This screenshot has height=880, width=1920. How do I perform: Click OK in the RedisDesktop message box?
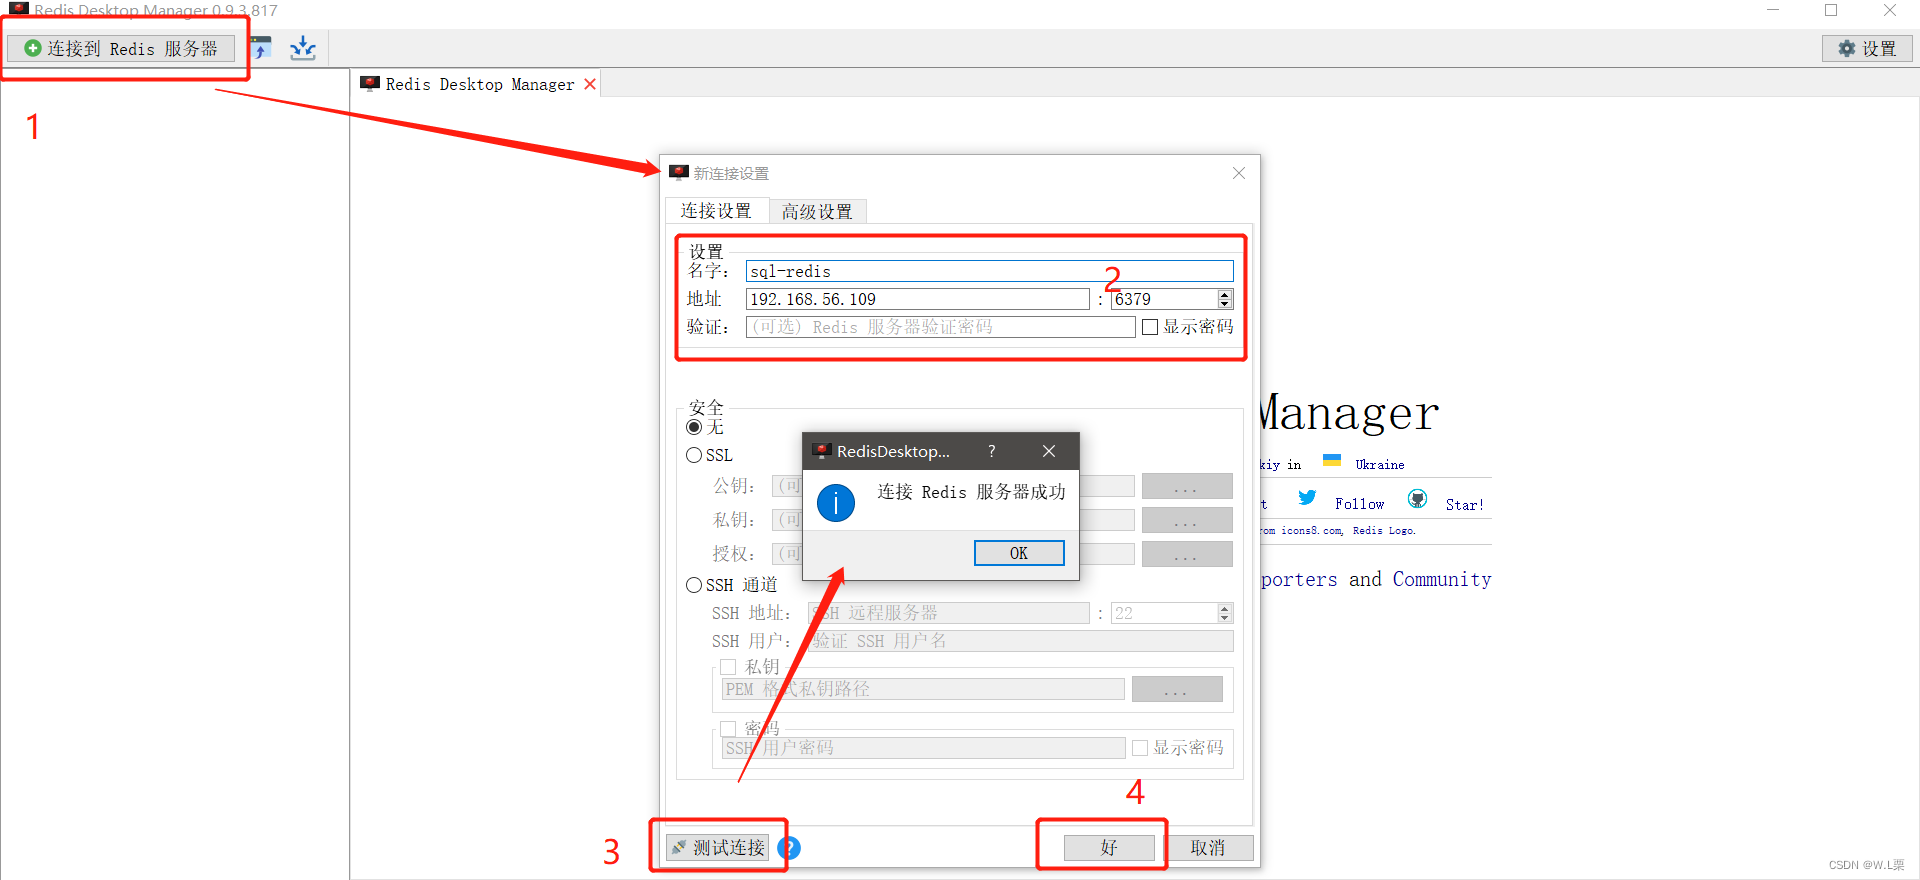(1019, 553)
